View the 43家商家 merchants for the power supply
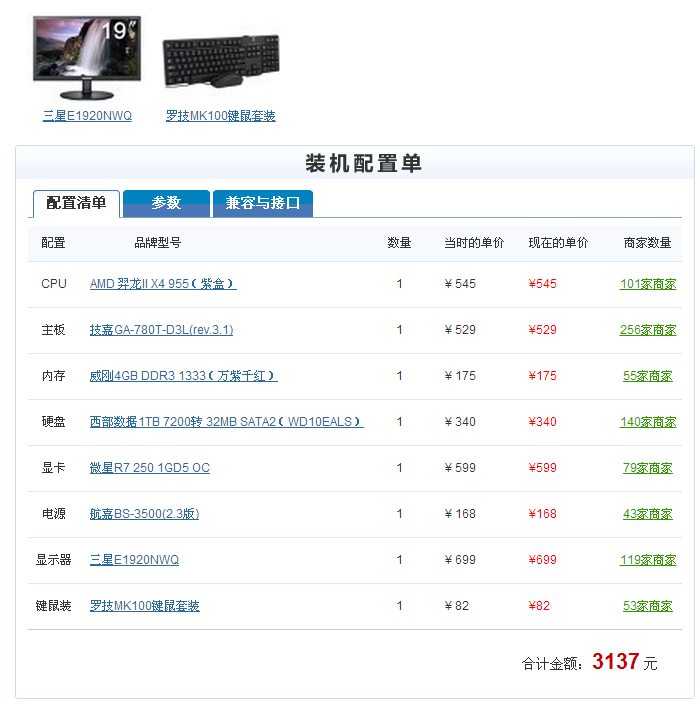Screen dimensions: 698x704 click(x=648, y=514)
